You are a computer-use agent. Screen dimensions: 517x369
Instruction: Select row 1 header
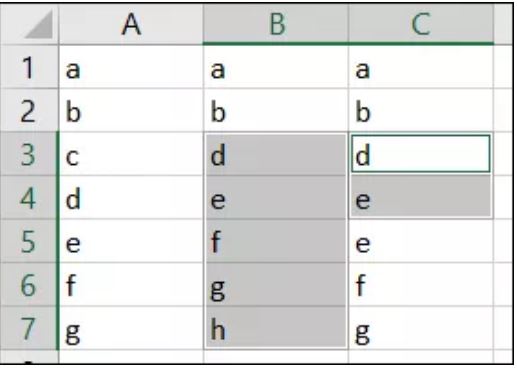pyautogui.click(x=29, y=67)
